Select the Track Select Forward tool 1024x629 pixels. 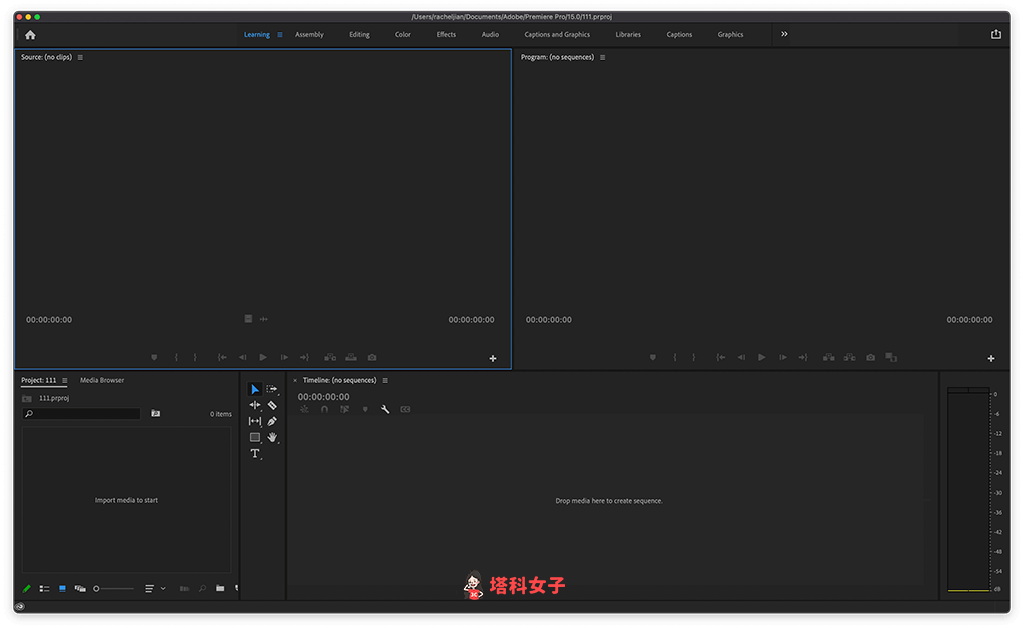(270, 388)
